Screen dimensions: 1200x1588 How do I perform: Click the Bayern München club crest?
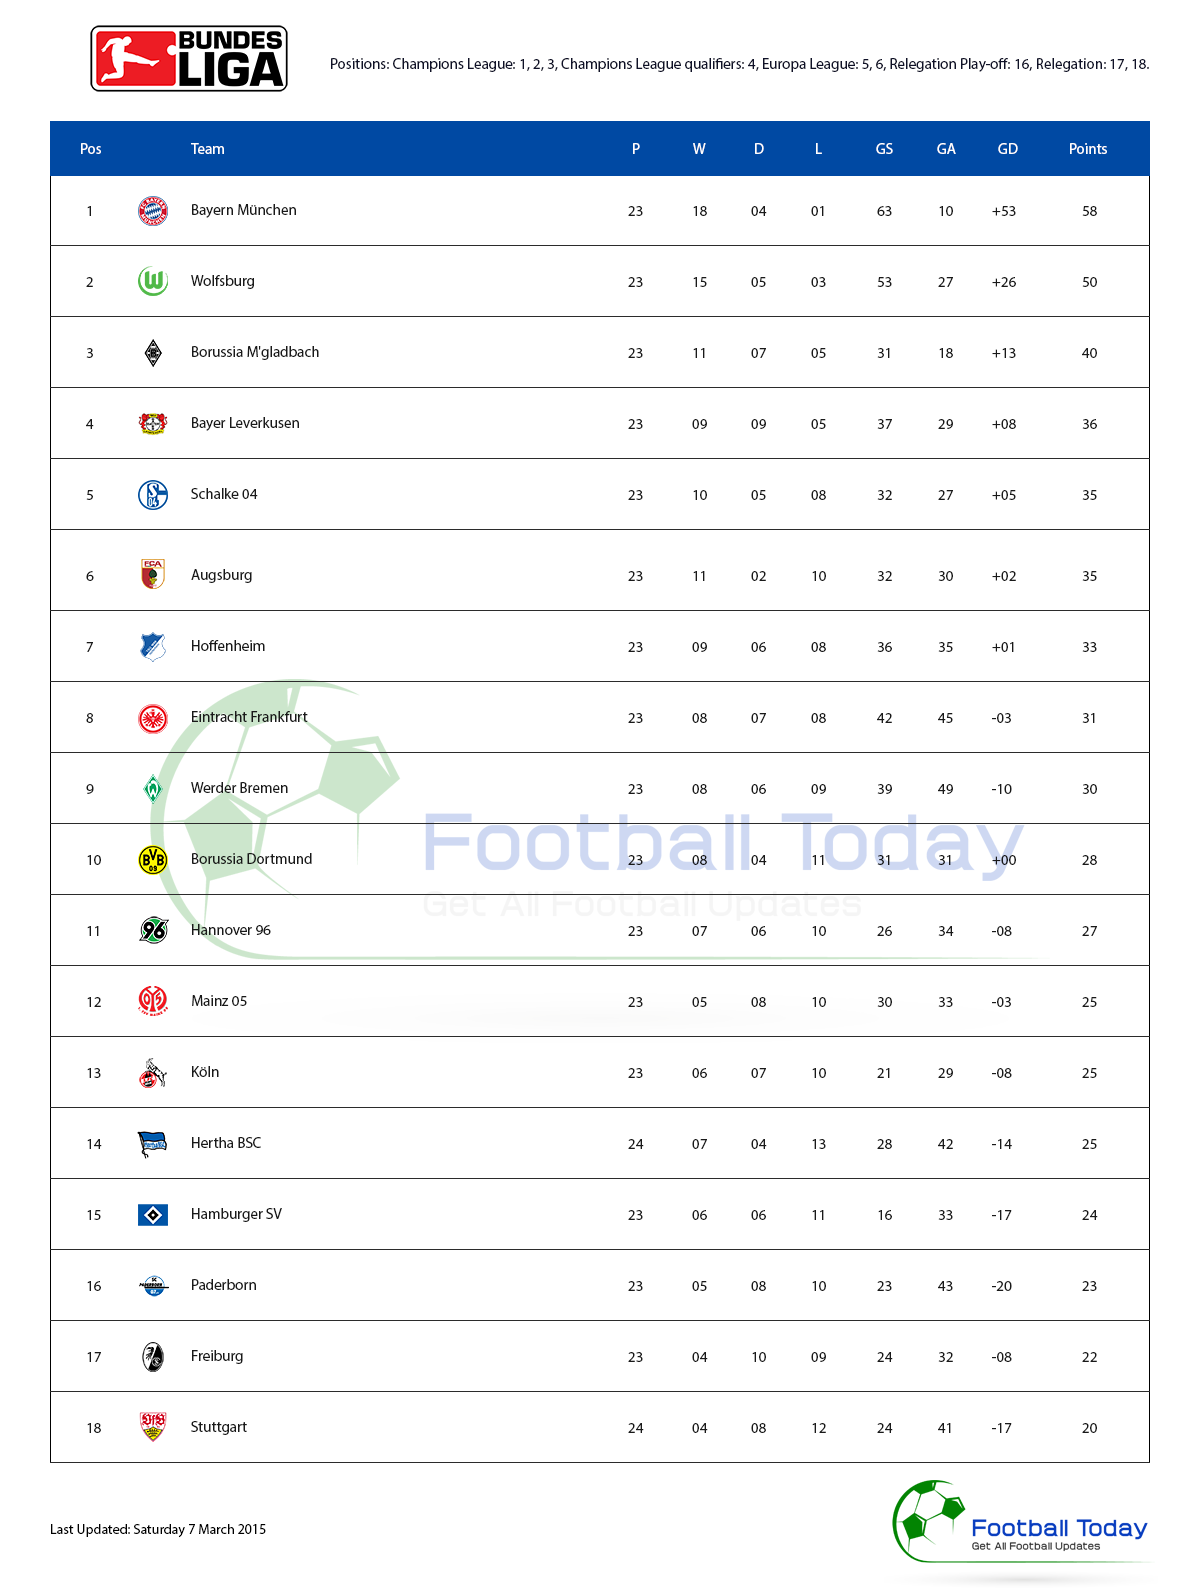153,211
